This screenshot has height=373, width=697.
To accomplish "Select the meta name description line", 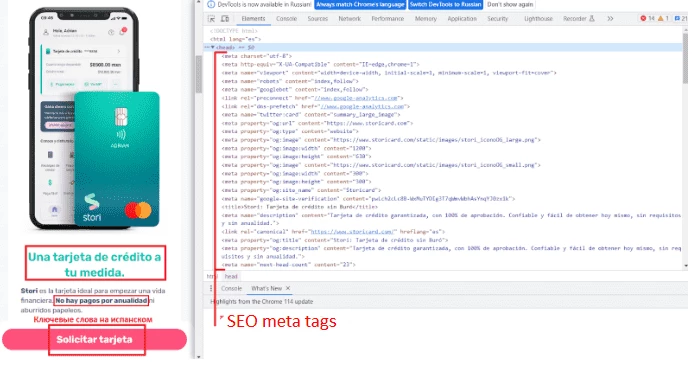I will pos(451,219).
